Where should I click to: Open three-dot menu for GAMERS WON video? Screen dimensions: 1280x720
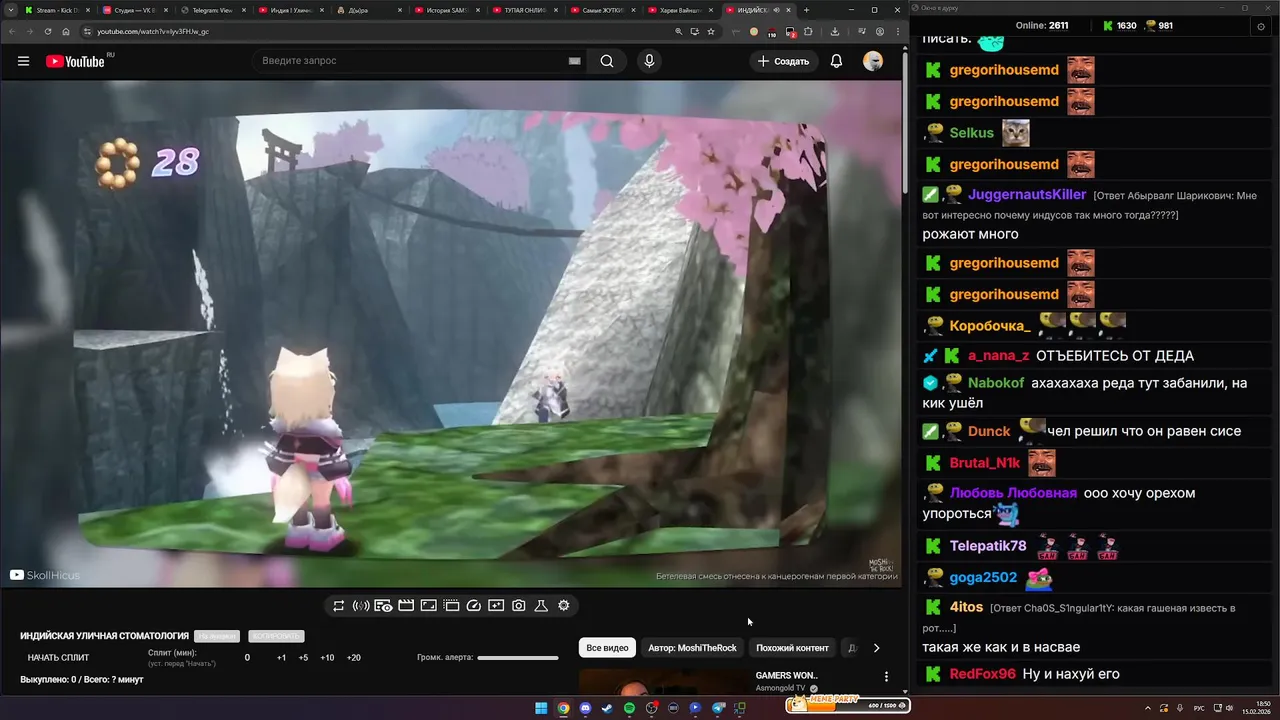[x=886, y=677]
